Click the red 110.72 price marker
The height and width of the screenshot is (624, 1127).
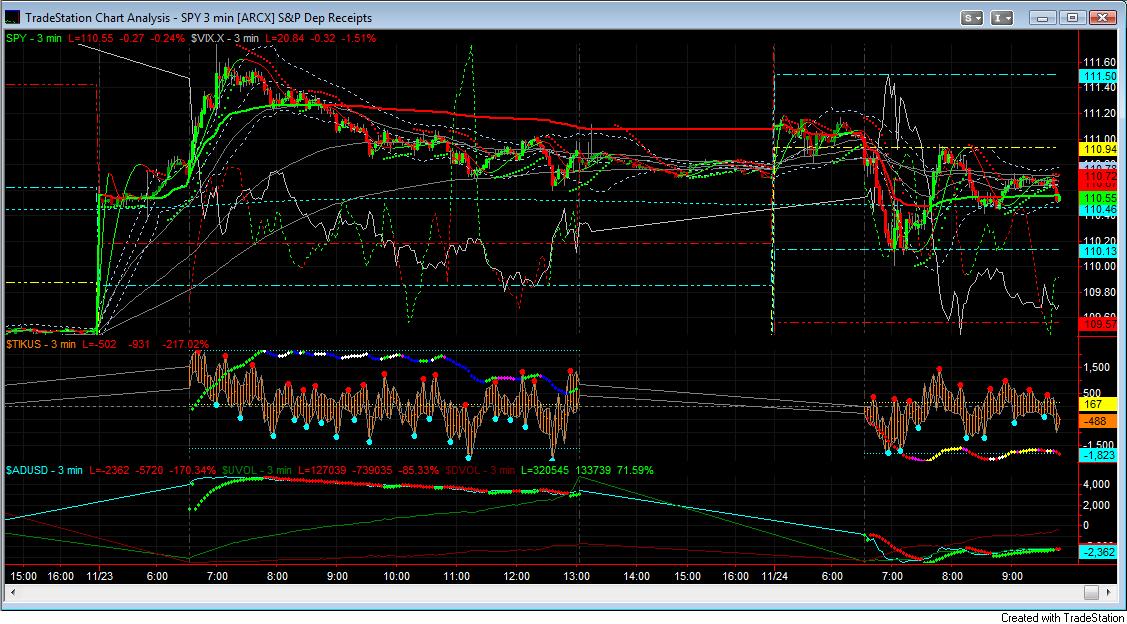(1098, 175)
